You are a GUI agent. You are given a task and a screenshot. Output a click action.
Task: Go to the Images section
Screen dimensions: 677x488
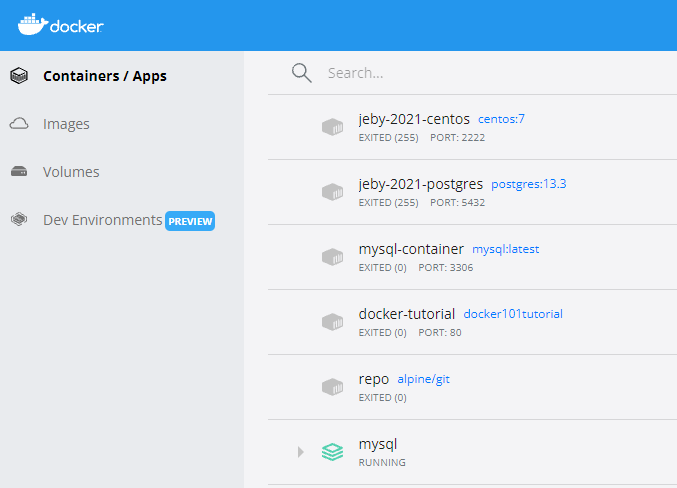pos(66,124)
